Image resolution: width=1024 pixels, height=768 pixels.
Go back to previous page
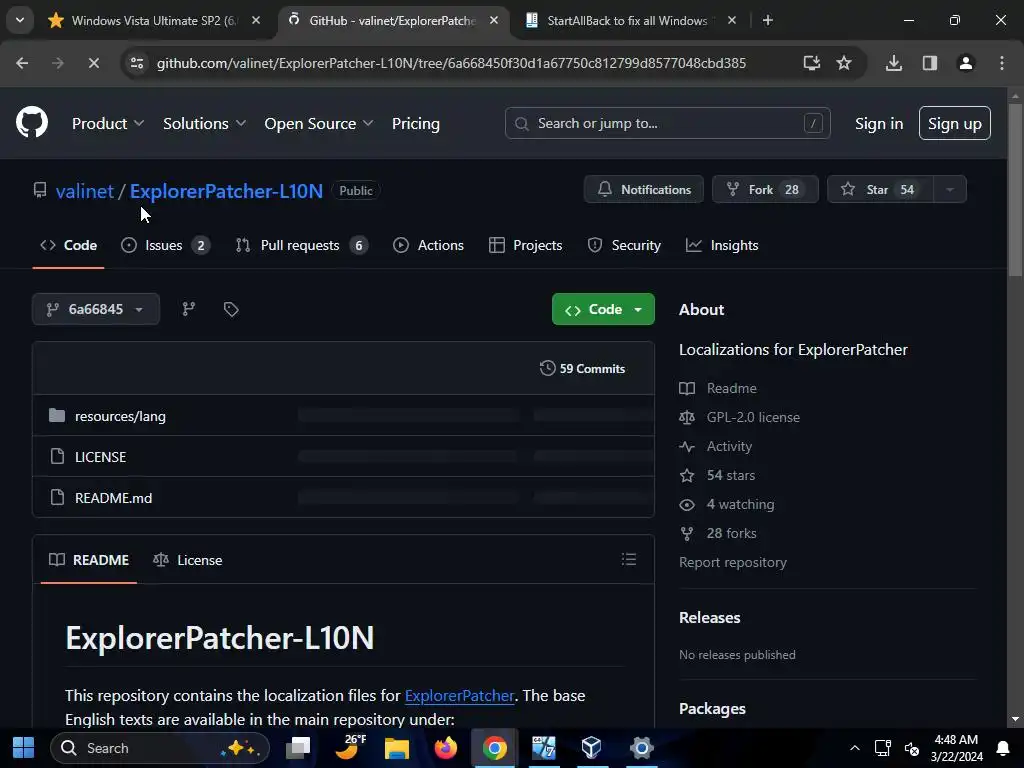22,63
